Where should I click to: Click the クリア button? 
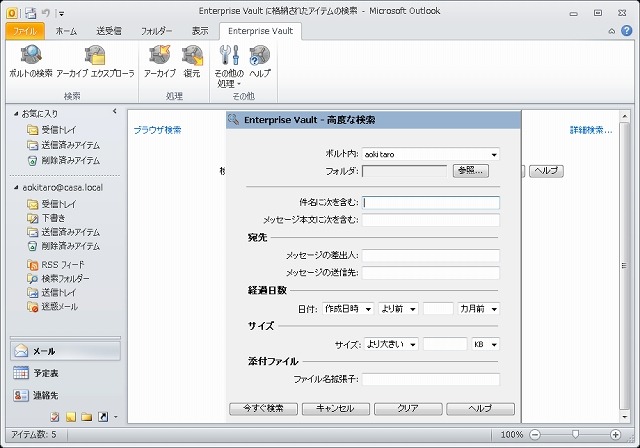point(408,408)
